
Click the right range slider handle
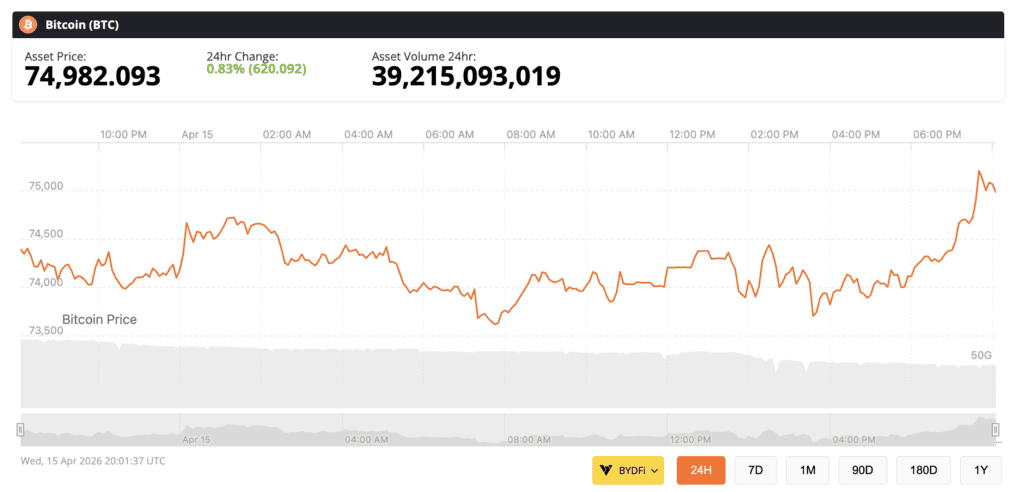tap(995, 429)
